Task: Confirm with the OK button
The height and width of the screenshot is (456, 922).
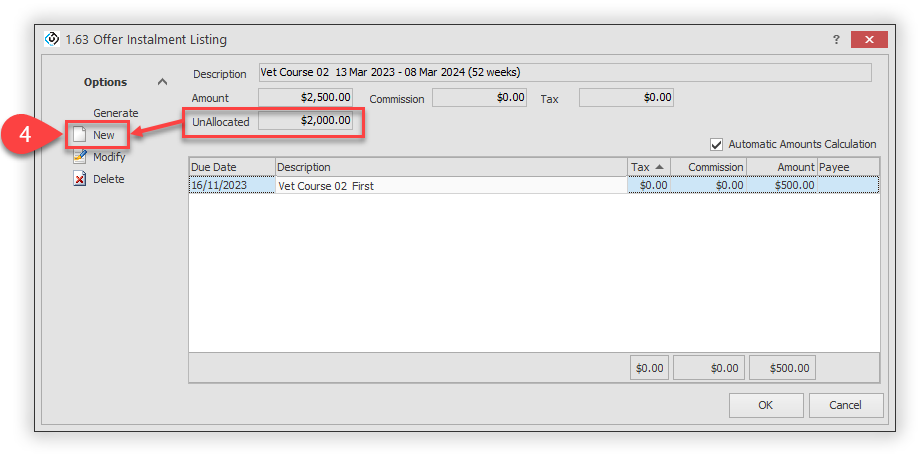Action: [766, 405]
